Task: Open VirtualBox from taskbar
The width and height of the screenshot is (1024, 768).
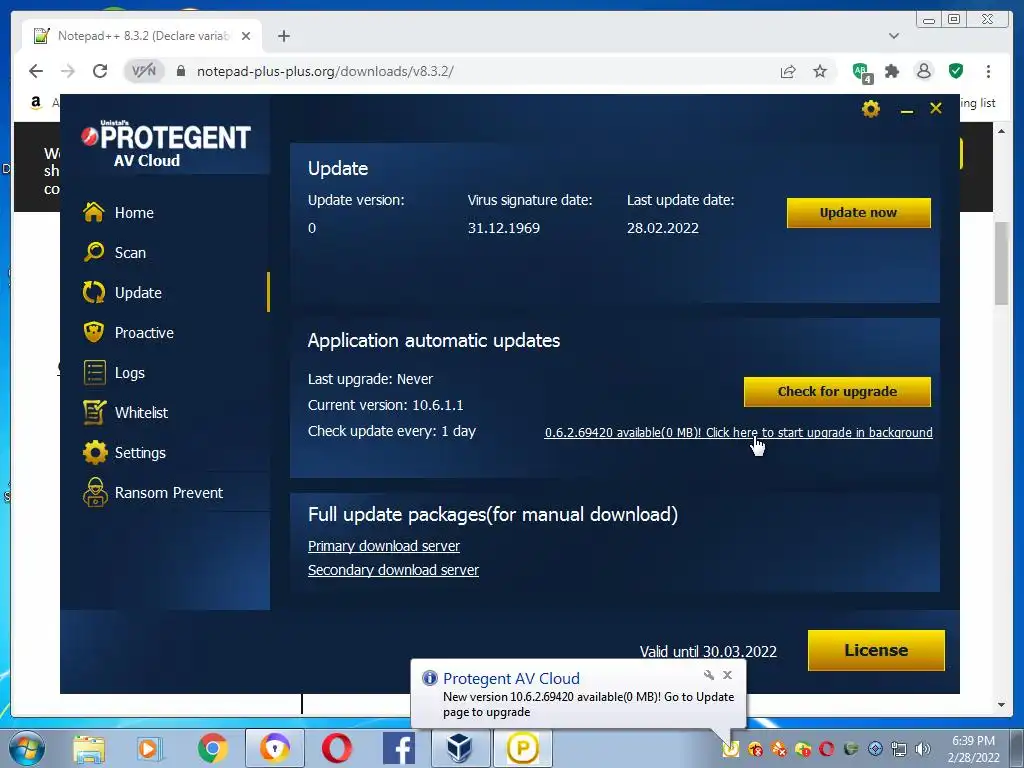Action: click(459, 748)
